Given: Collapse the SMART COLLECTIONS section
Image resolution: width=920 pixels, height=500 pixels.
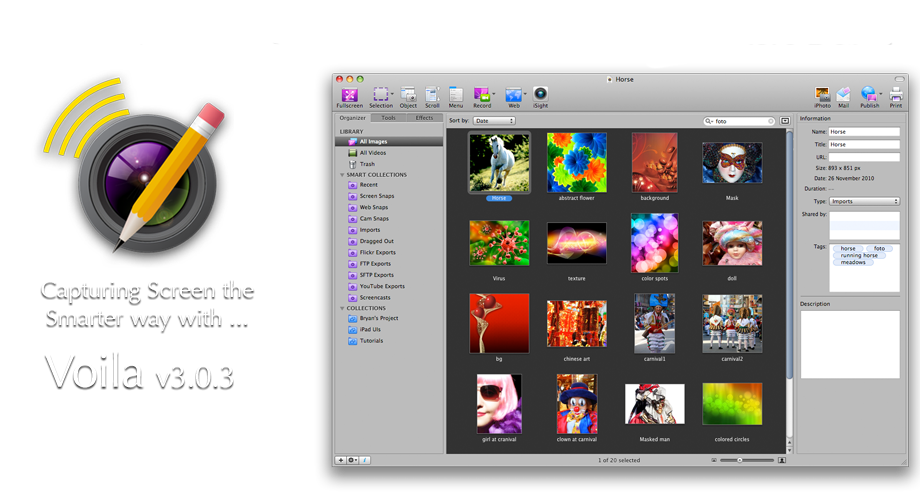Looking at the screenshot, I should [342, 175].
